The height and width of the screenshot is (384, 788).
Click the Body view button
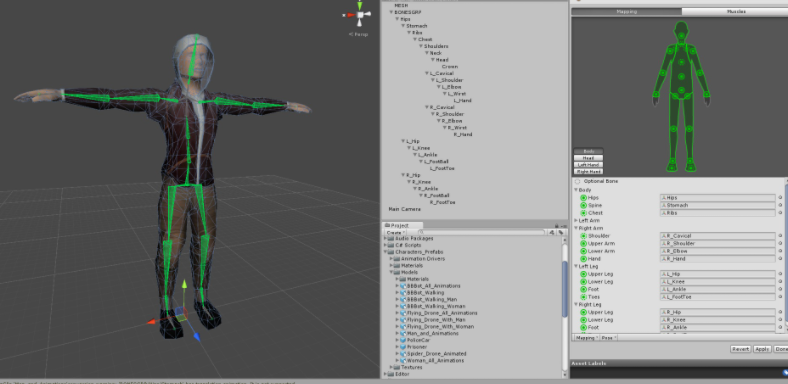588,151
